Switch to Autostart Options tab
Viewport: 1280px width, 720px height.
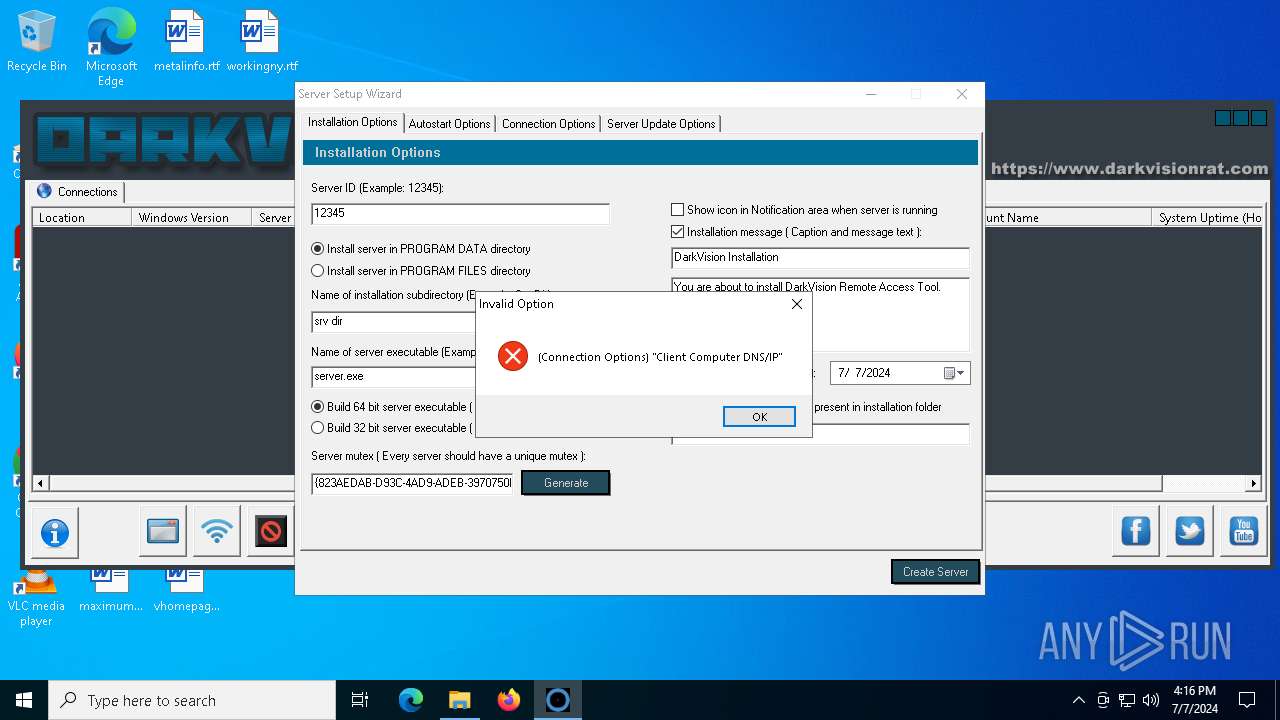pos(449,124)
